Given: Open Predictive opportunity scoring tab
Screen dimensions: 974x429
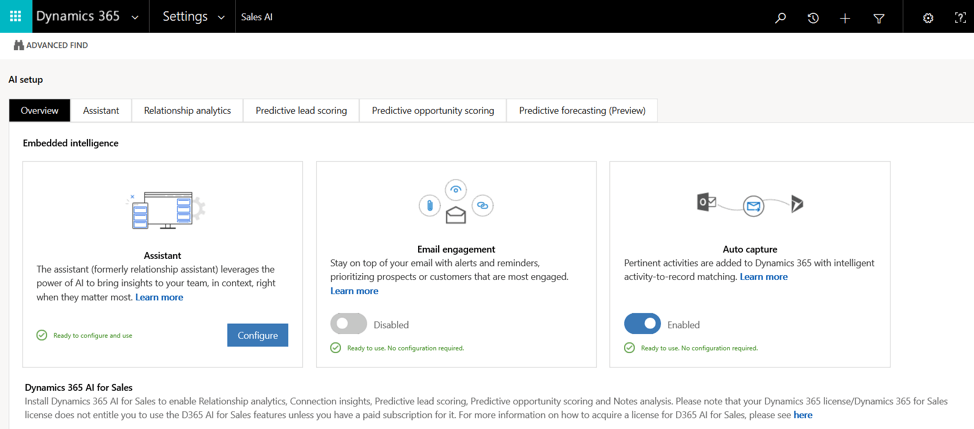Looking at the screenshot, I should point(433,111).
